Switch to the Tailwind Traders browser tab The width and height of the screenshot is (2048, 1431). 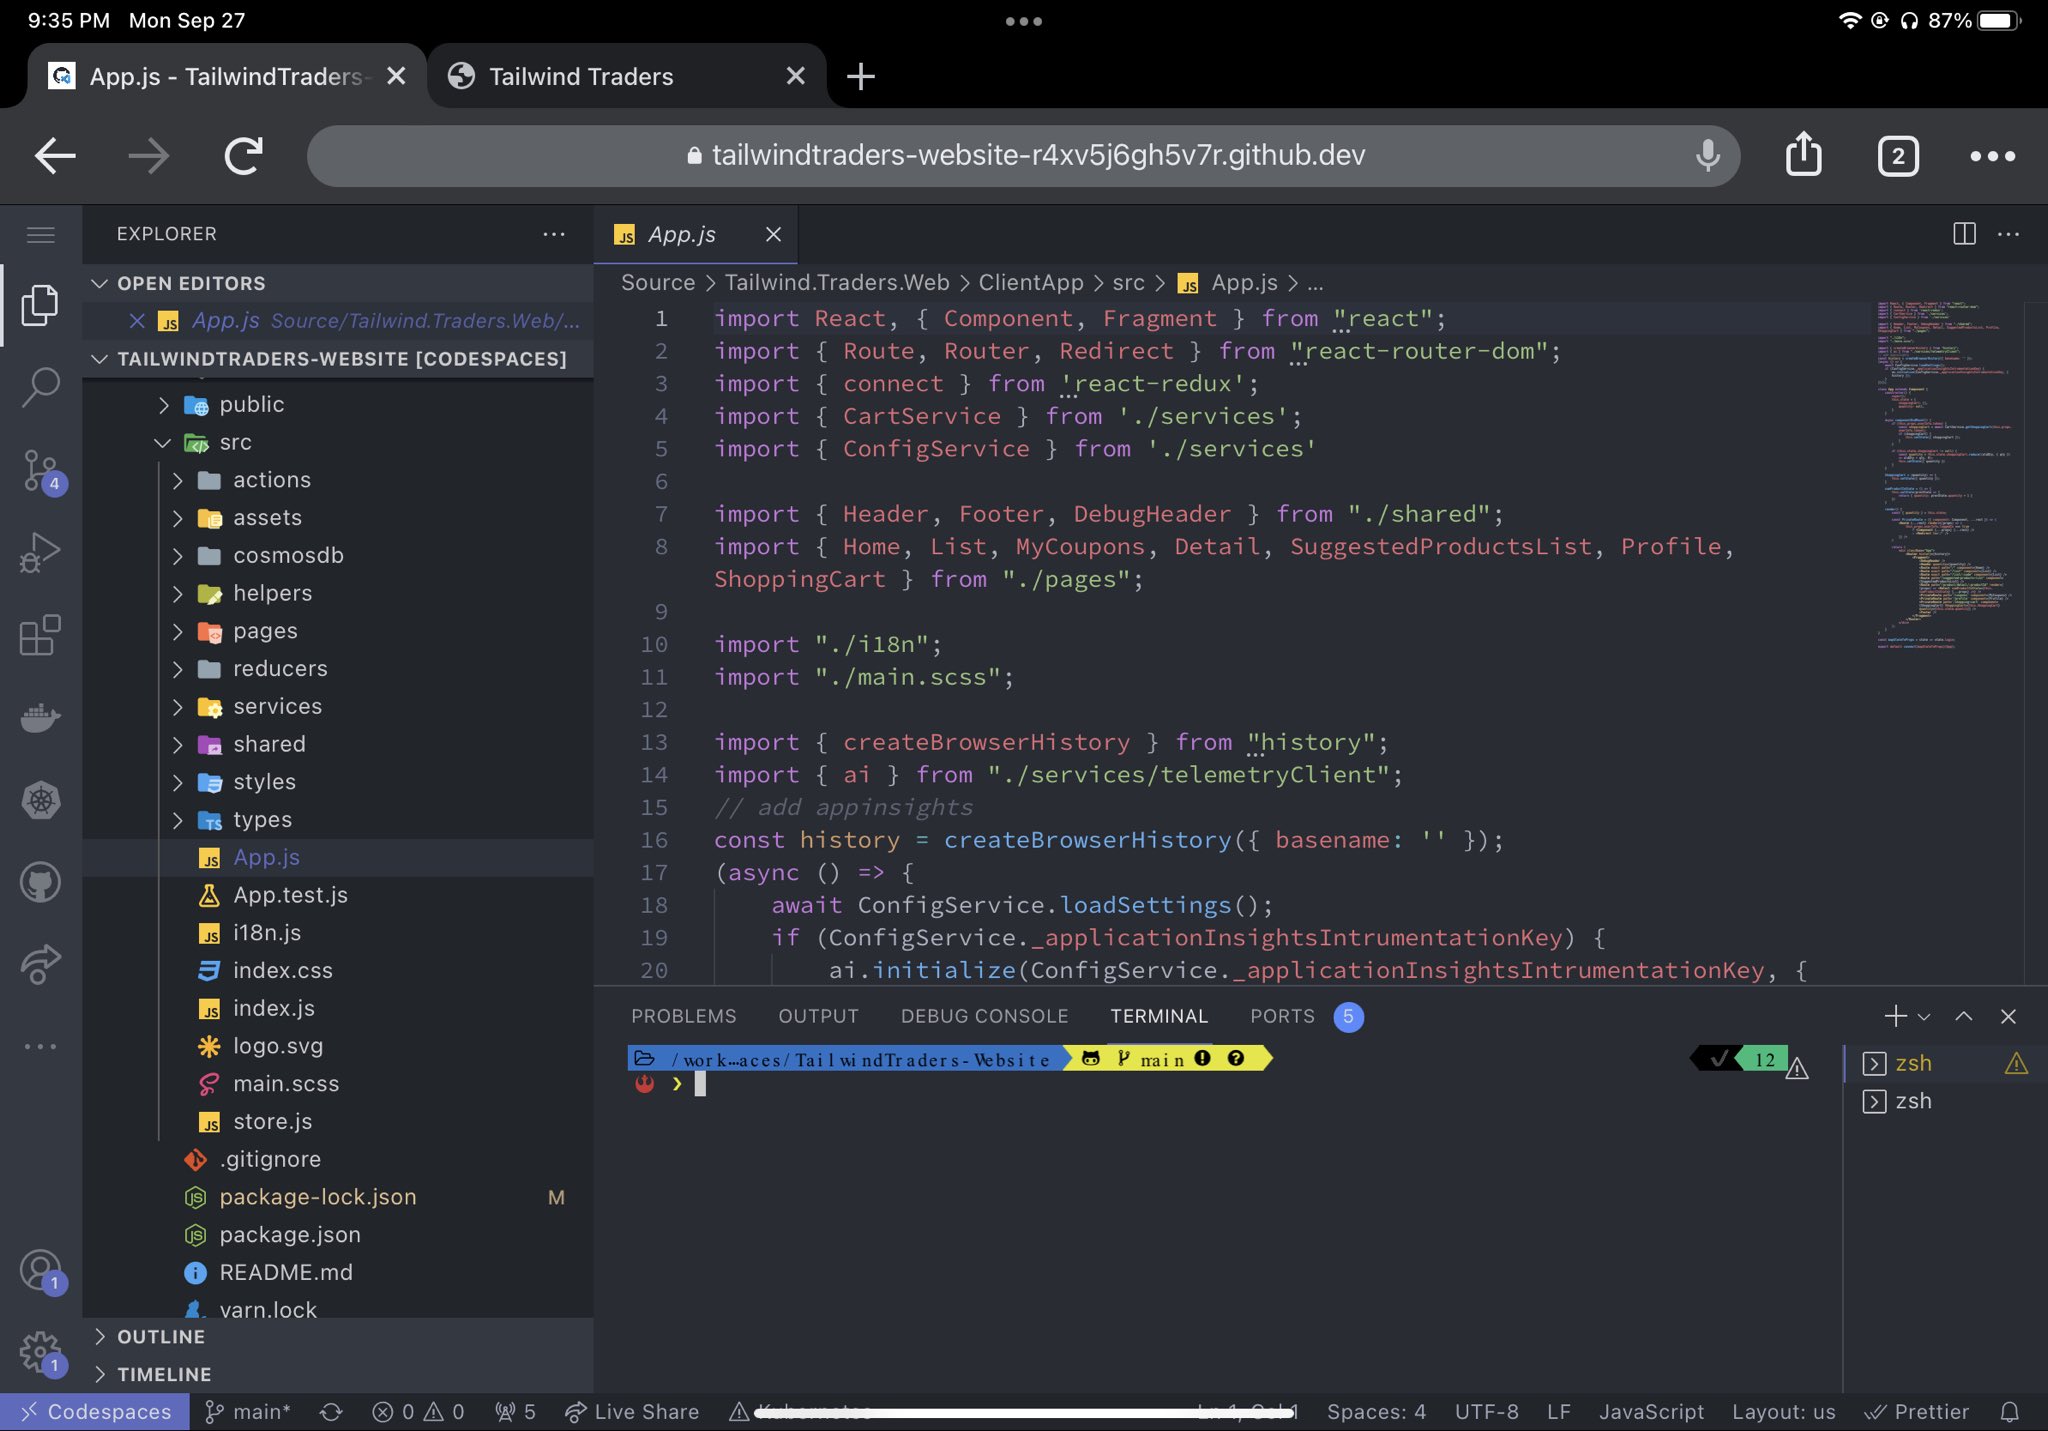click(x=627, y=76)
